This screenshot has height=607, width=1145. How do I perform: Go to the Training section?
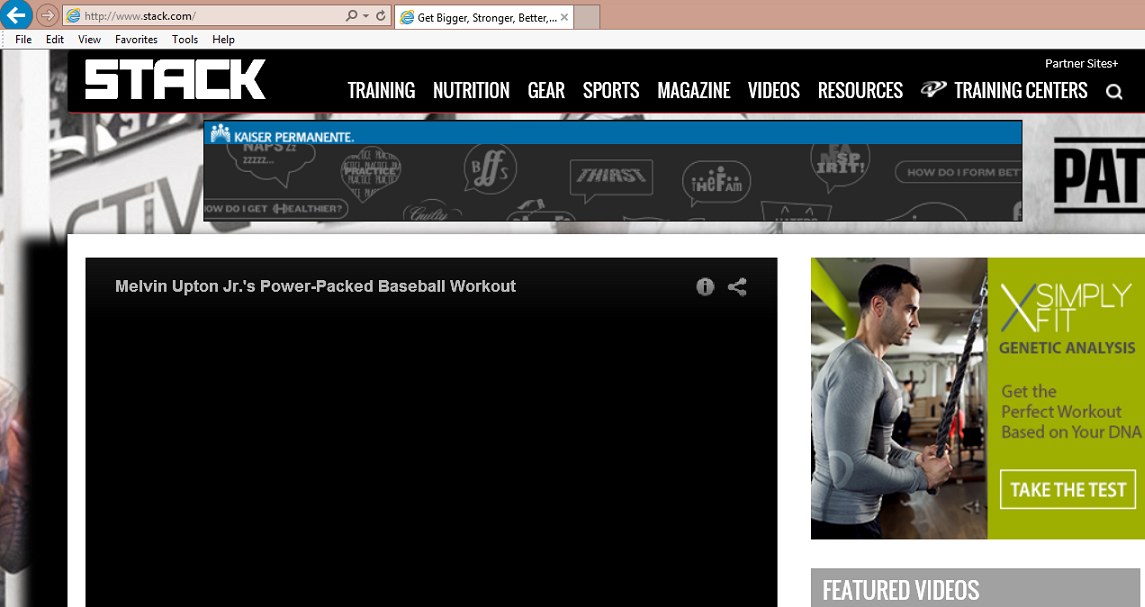(x=381, y=91)
